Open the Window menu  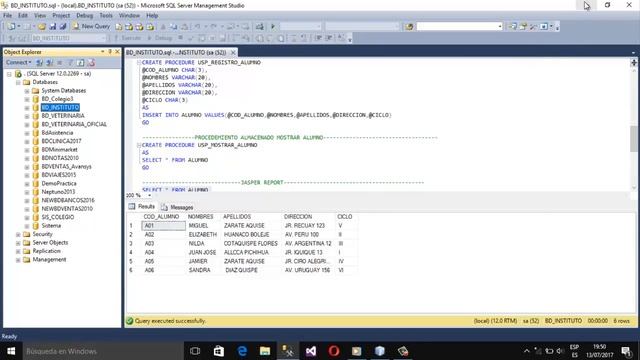pyautogui.click(x=129, y=16)
